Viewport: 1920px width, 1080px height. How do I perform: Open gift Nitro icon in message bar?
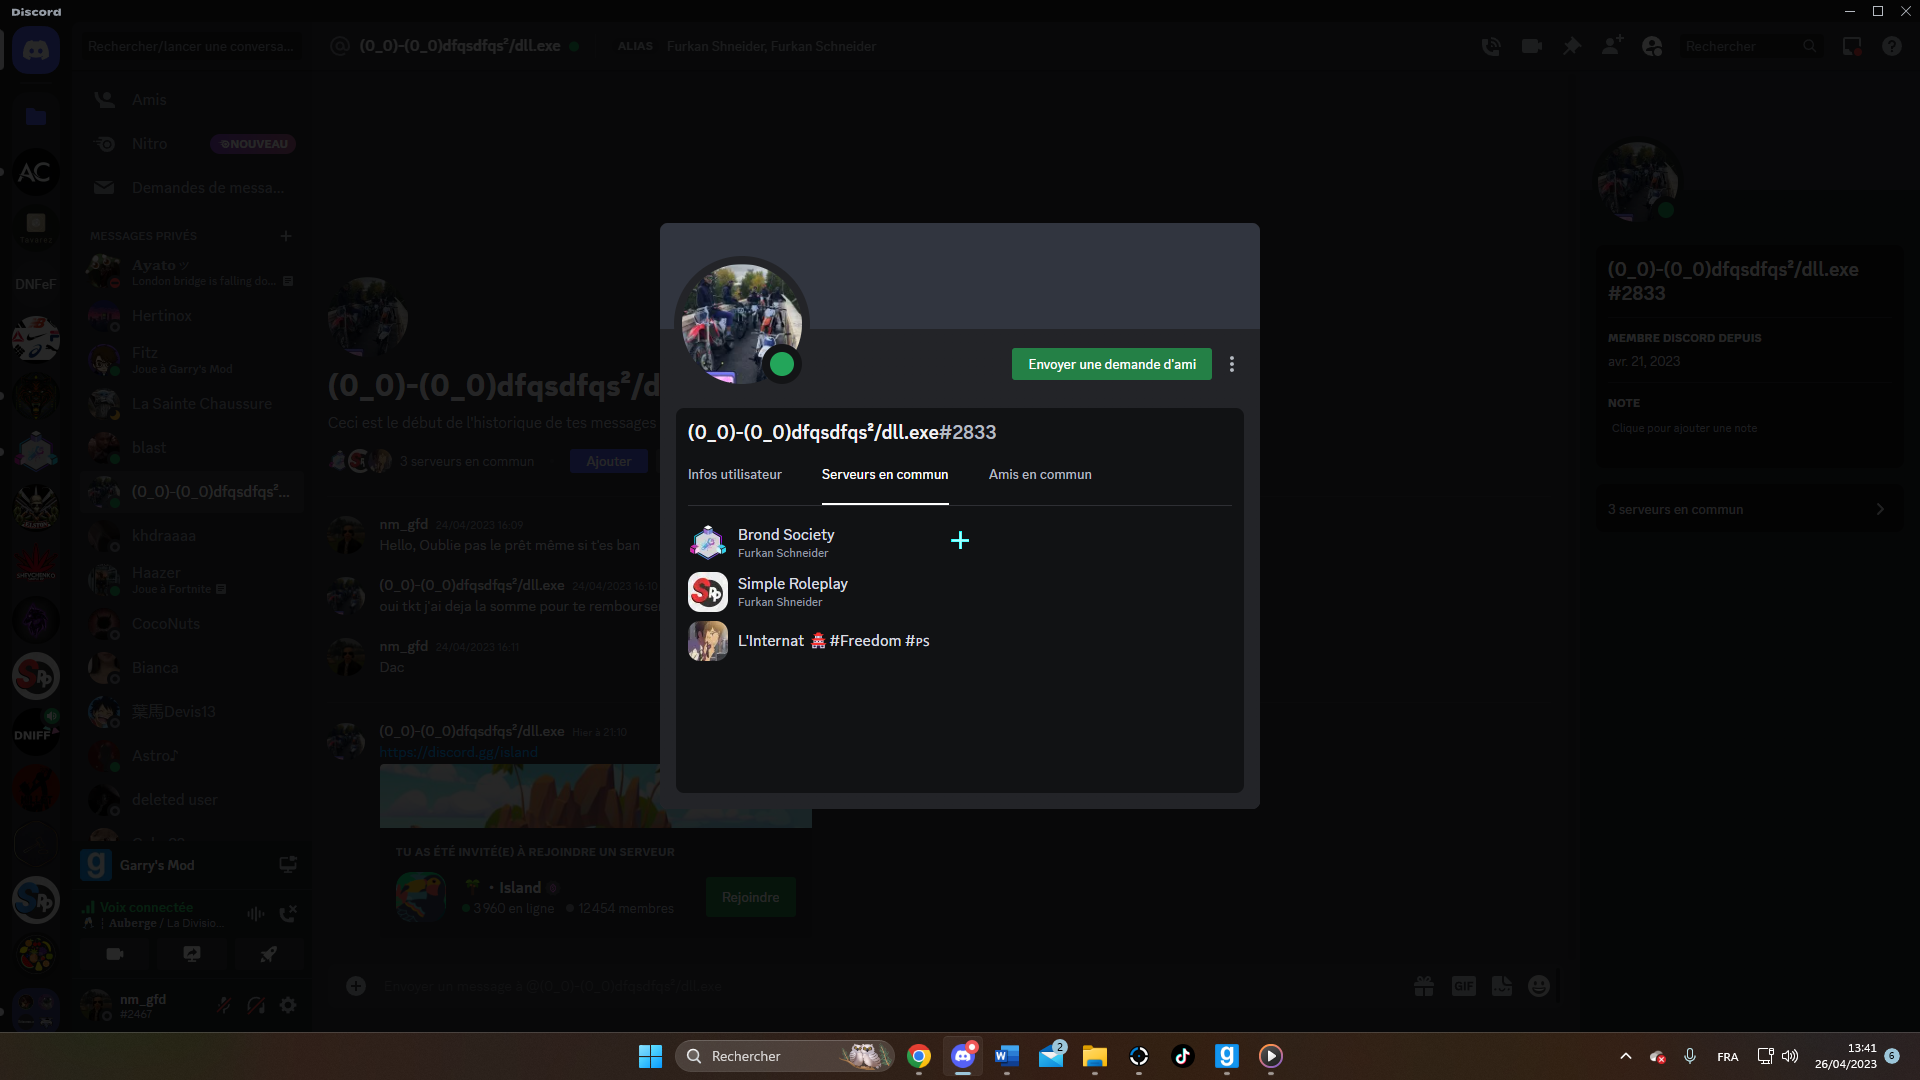click(x=1424, y=986)
